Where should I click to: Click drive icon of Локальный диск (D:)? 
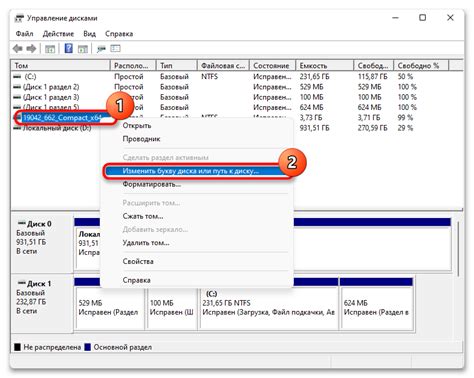[17, 128]
